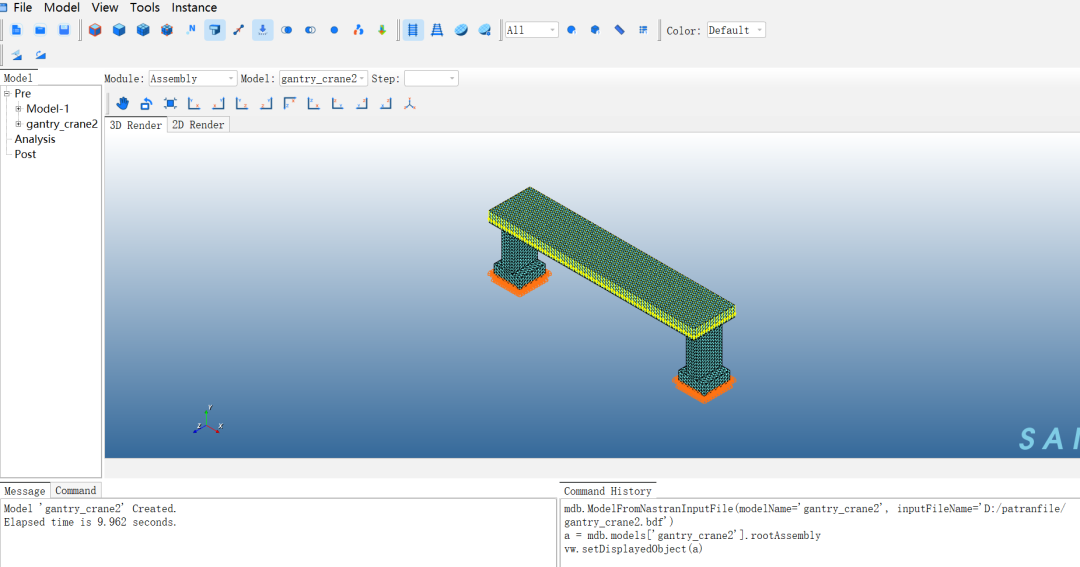Click the second icon in second toolbar row
Screen dimensions: 1080x567
41,55
